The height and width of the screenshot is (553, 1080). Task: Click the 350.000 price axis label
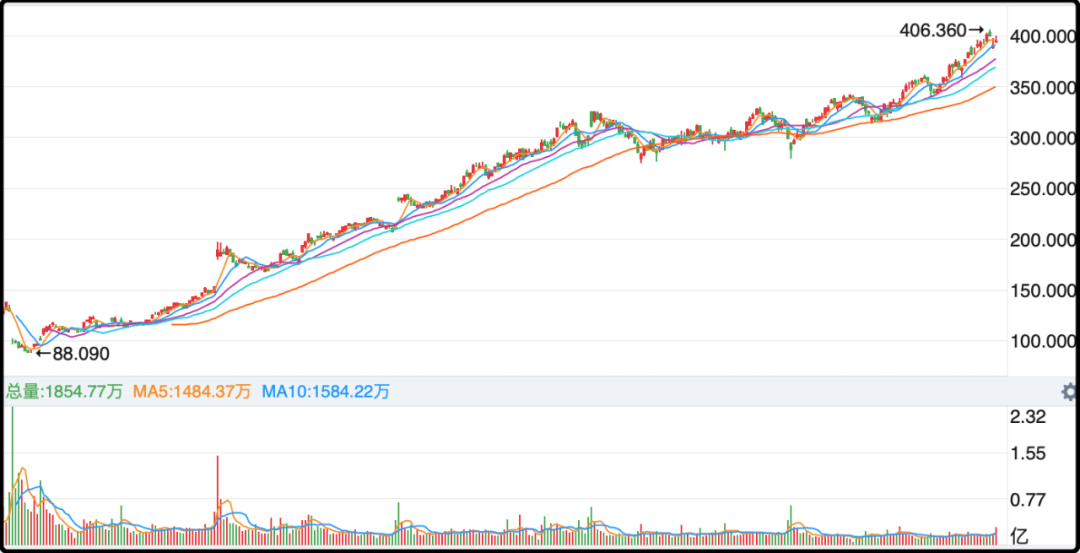(x=1043, y=87)
